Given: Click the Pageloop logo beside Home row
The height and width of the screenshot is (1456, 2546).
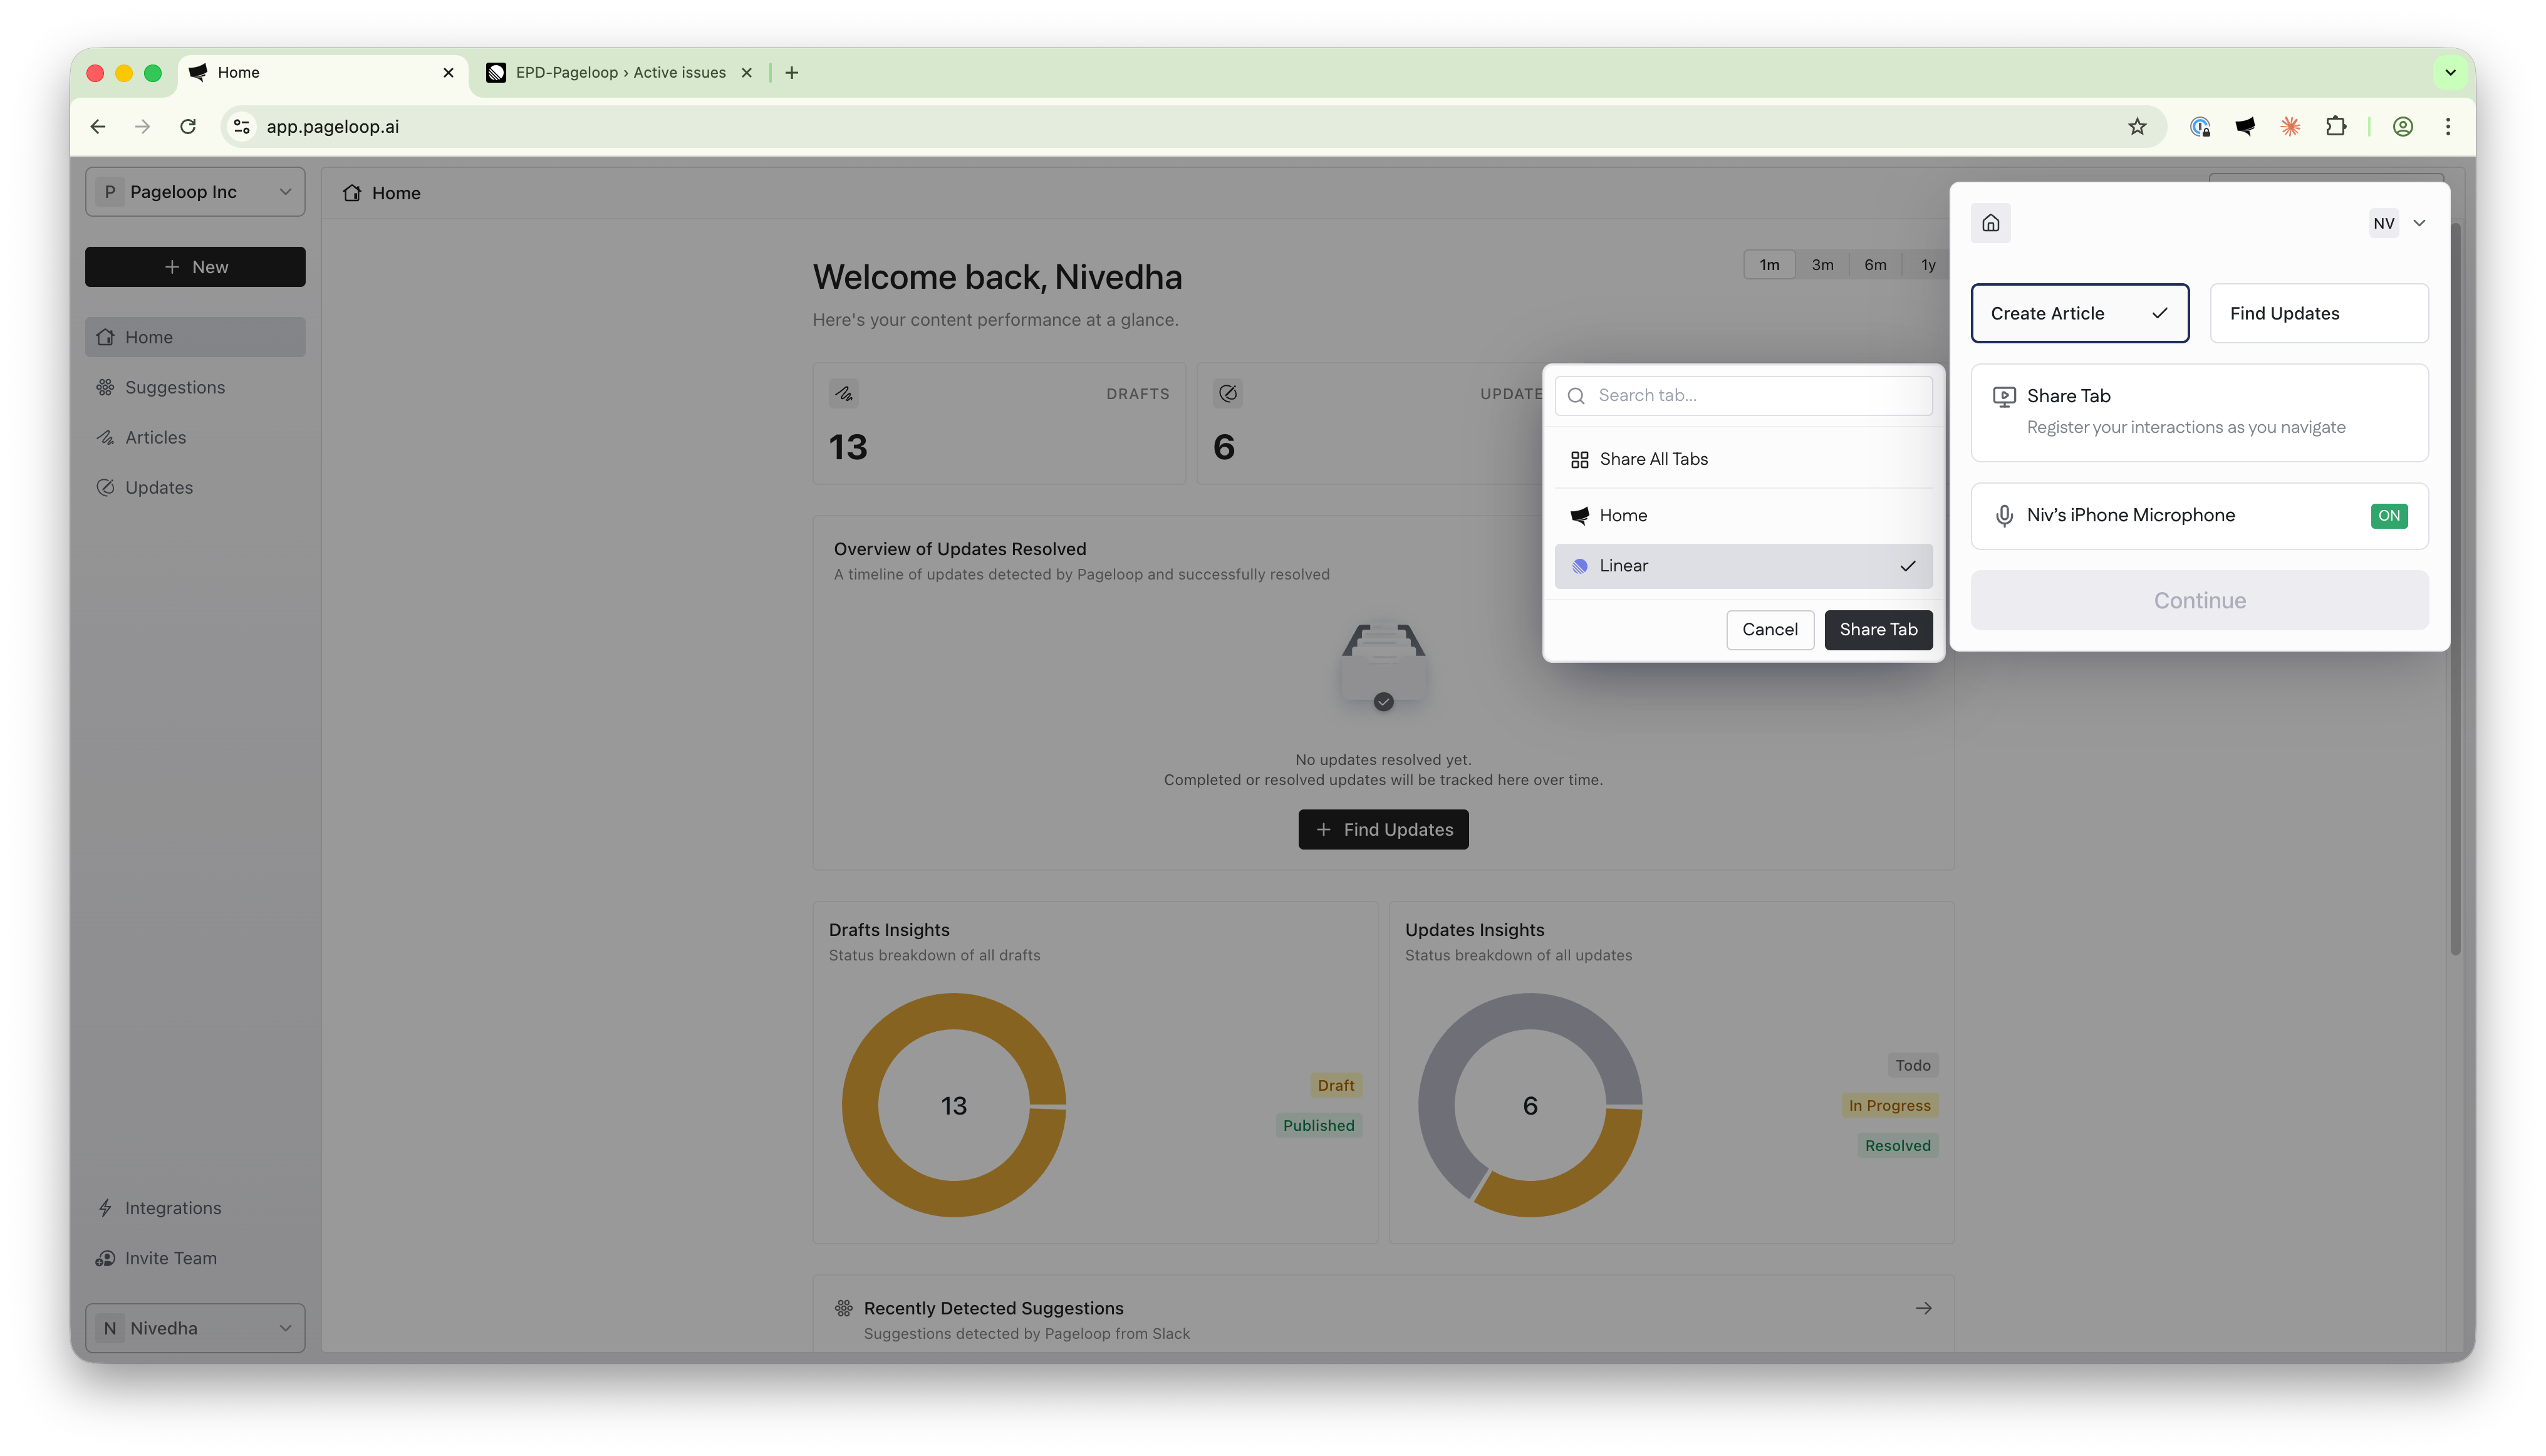Looking at the screenshot, I should tap(1579, 515).
